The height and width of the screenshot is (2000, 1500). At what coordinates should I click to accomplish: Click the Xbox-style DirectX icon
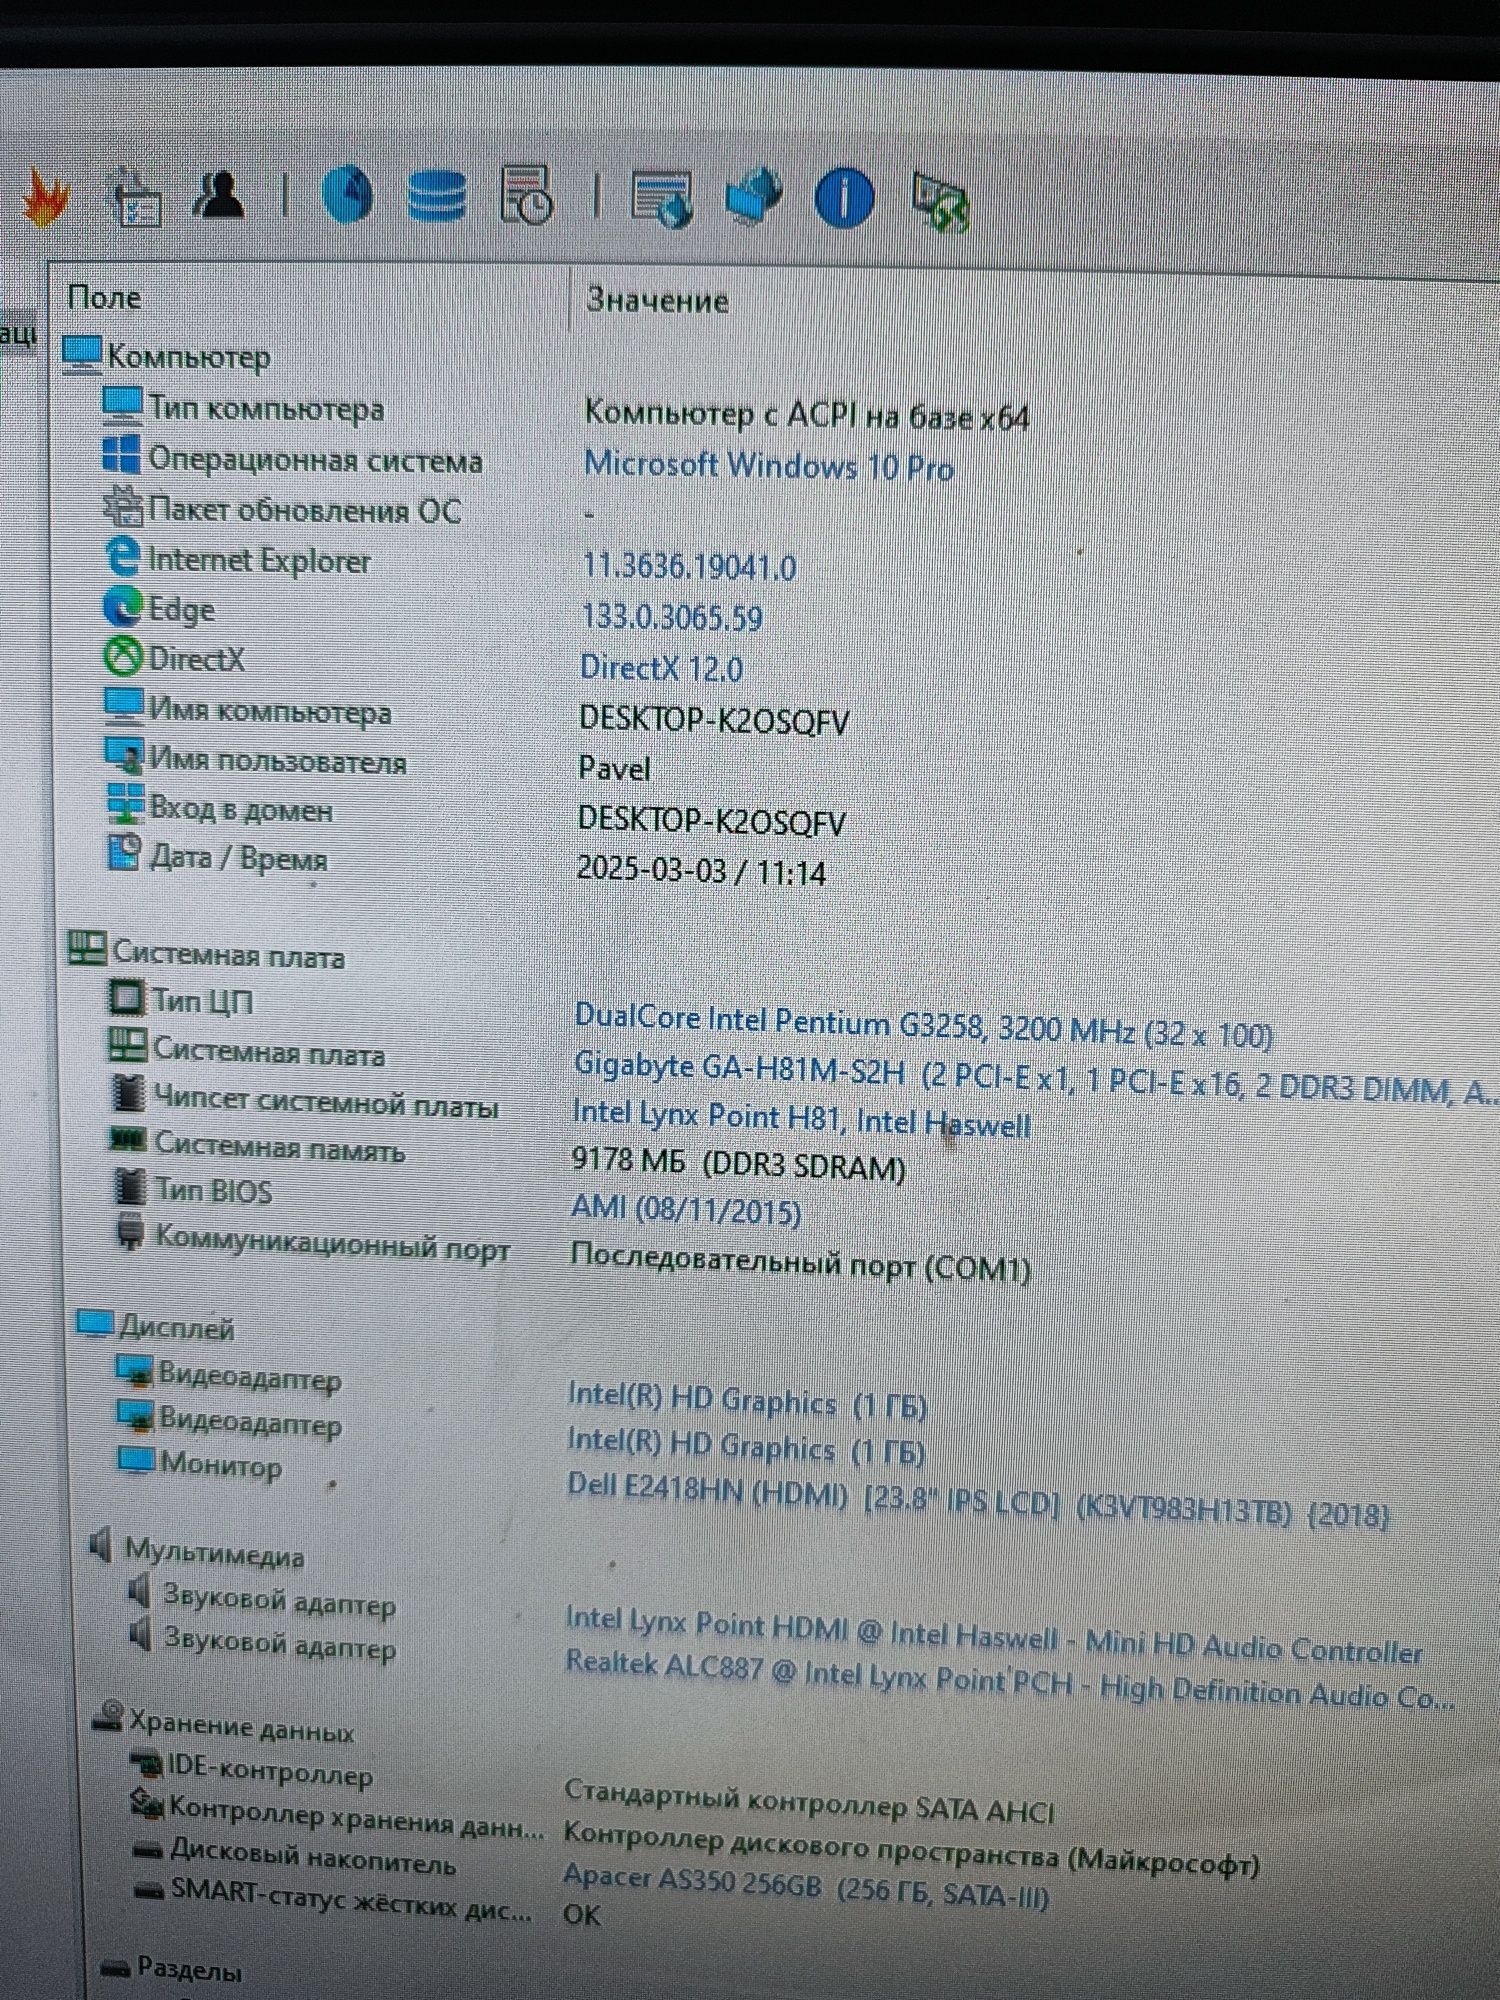(124, 657)
